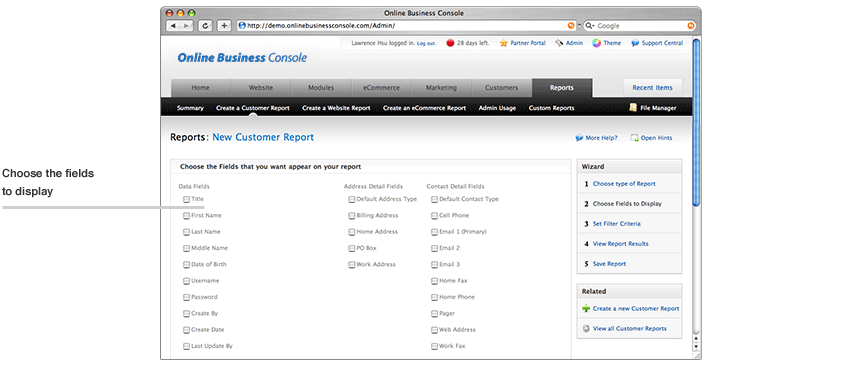Click Save Report wizard step
This screenshot has width=860, height=370.
609,264
